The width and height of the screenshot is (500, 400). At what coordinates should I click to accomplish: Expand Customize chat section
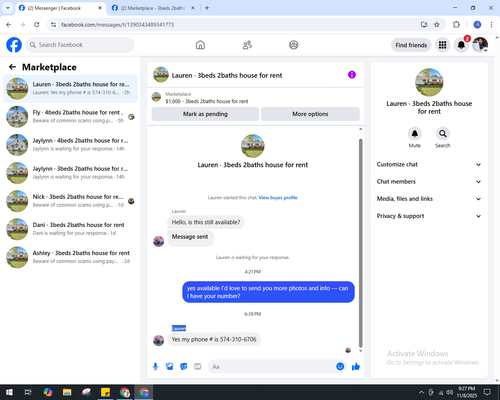[x=429, y=164]
